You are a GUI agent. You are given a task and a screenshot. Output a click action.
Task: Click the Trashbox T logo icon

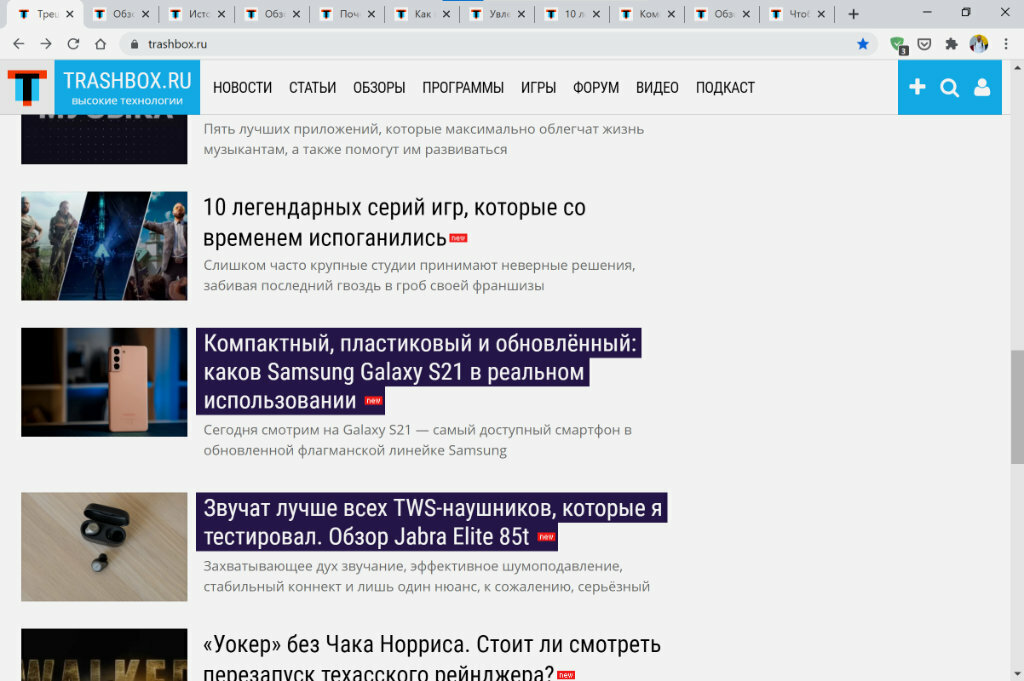[x=27, y=87]
